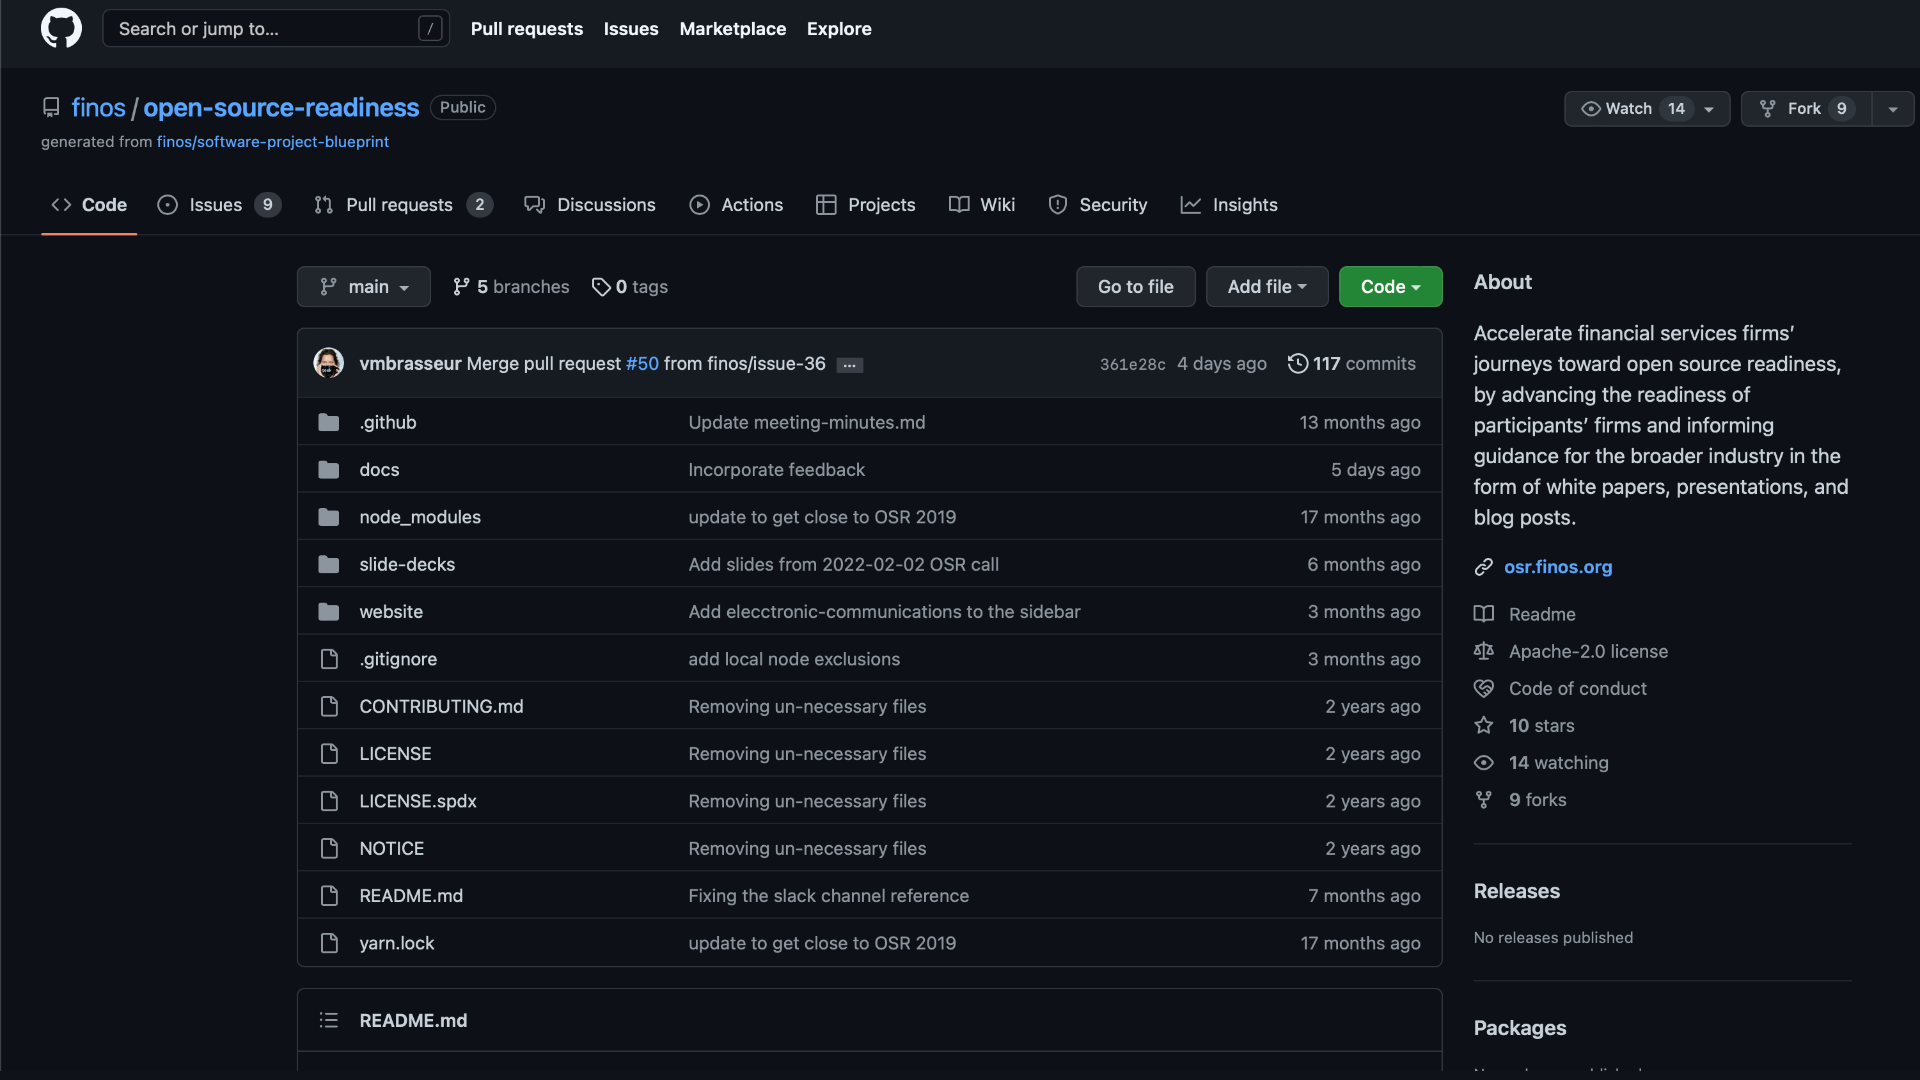The height and width of the screenshot is (1080, 1920).
Task: Open the Actions tab
Action: [x=736, y=205]
